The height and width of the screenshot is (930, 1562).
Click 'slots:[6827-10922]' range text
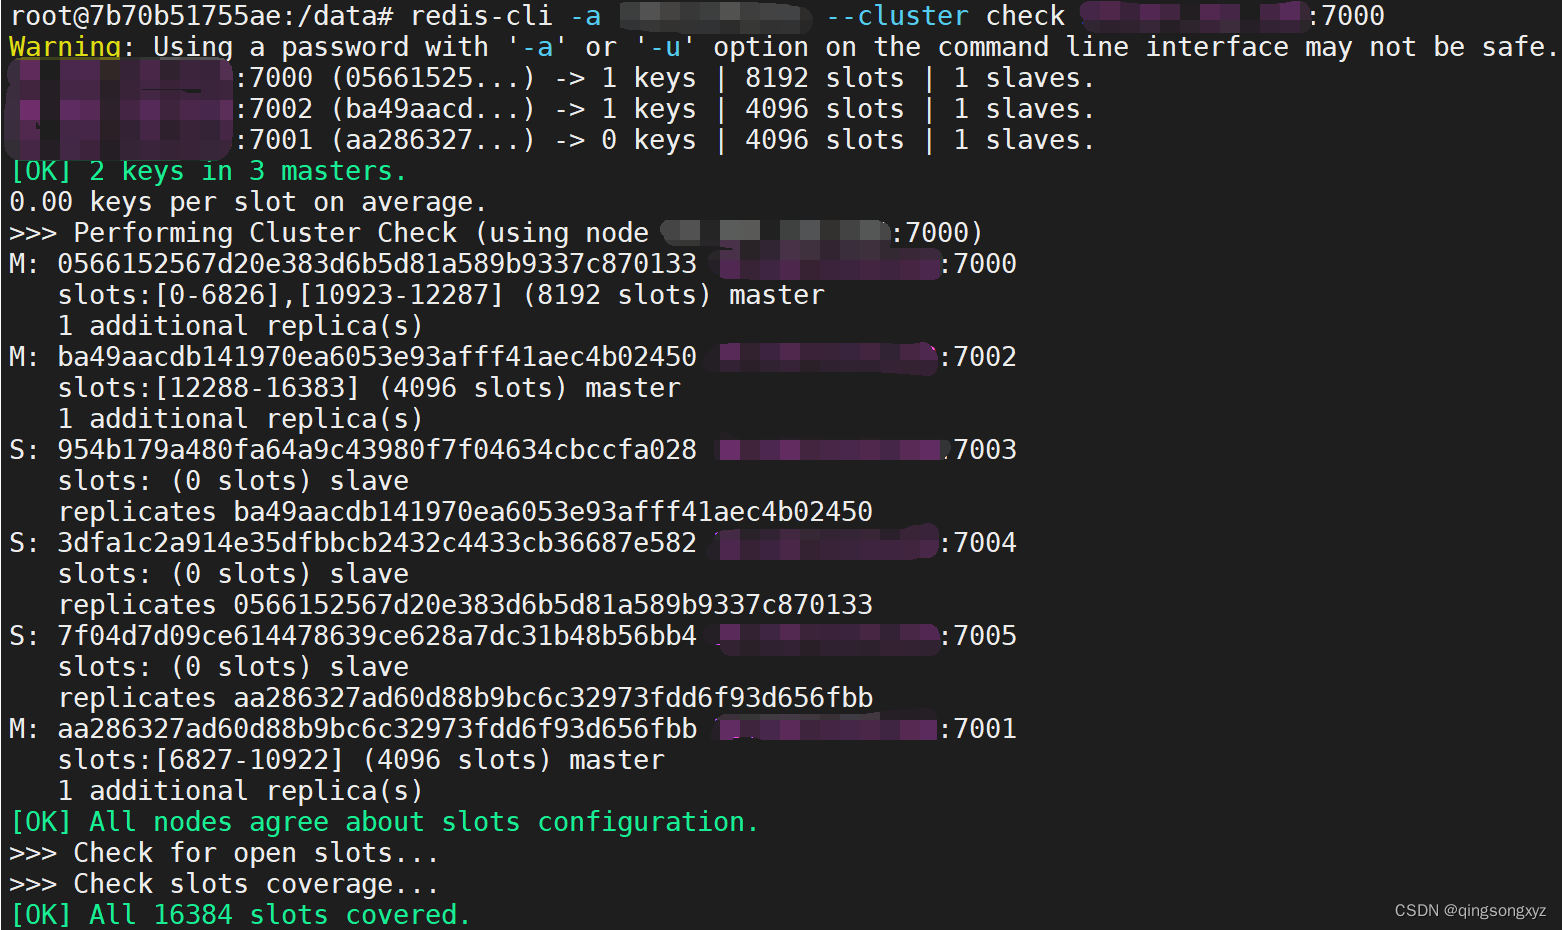tap(200, 760)
